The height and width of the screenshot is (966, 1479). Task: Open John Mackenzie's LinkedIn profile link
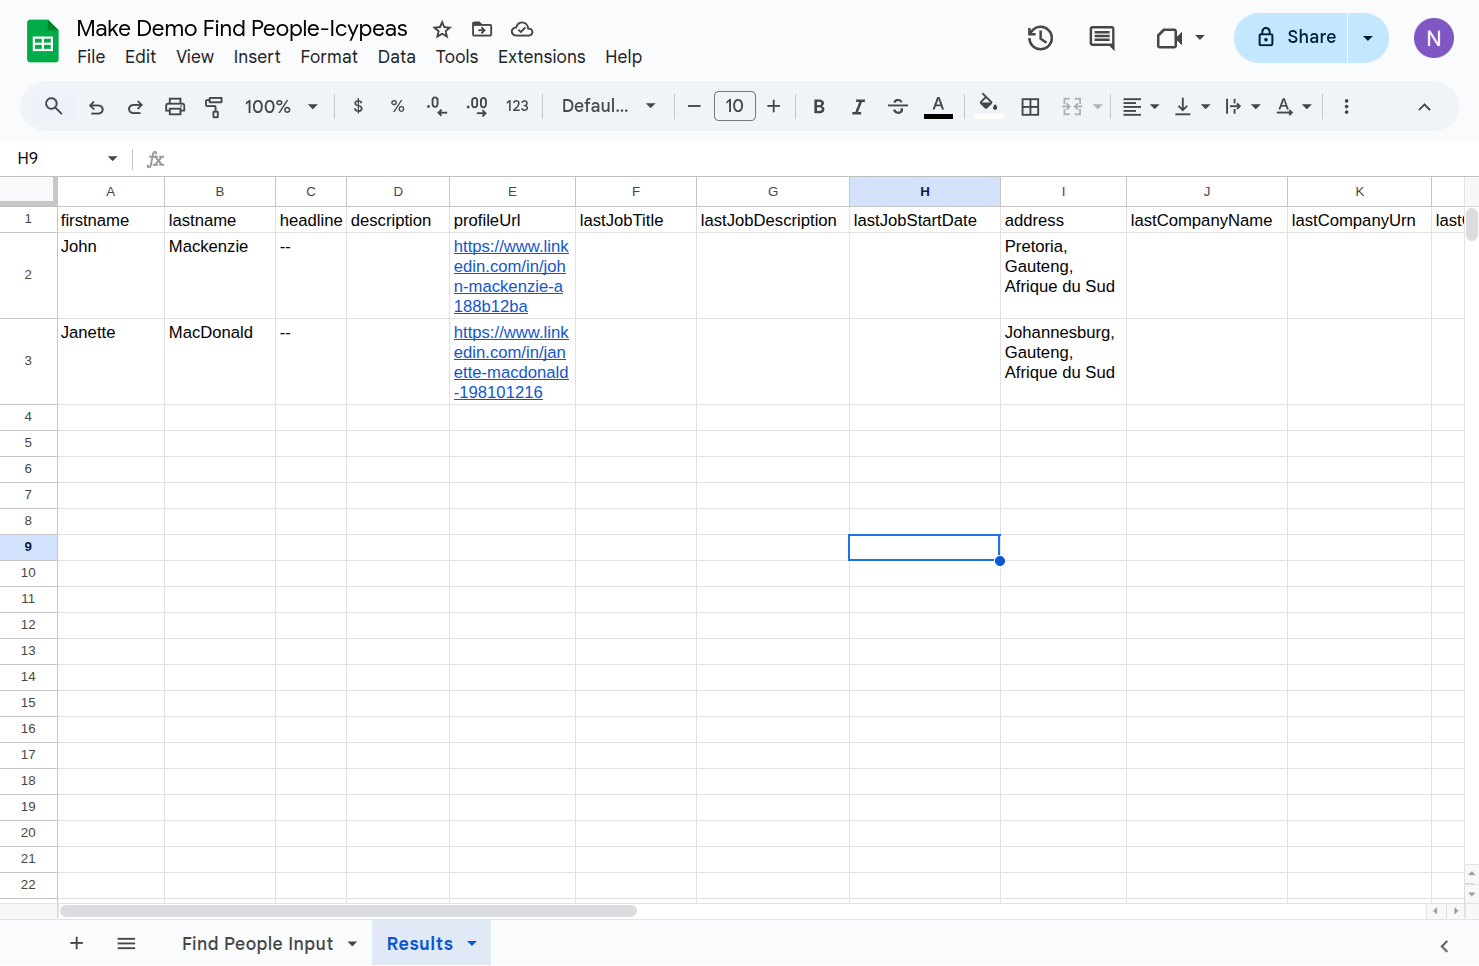[511, 276]
